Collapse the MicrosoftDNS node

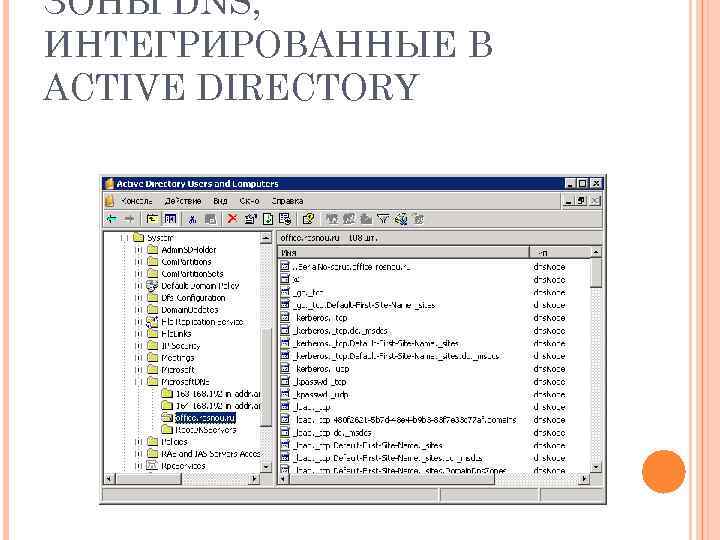click(x=138, y=382)
